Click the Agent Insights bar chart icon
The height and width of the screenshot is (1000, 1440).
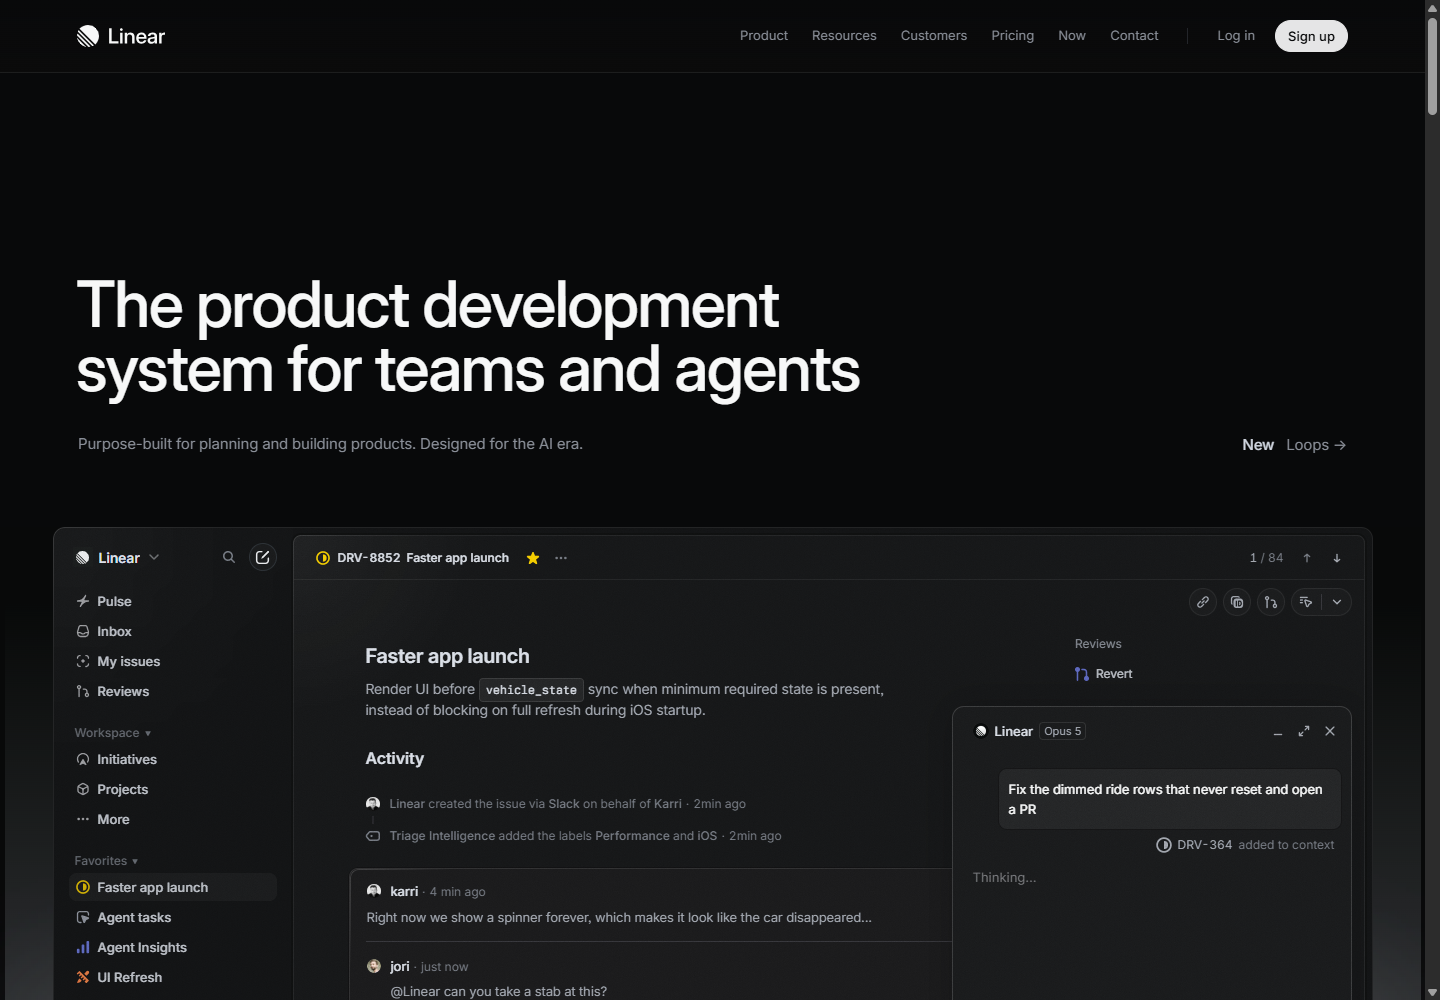[83, 947]
